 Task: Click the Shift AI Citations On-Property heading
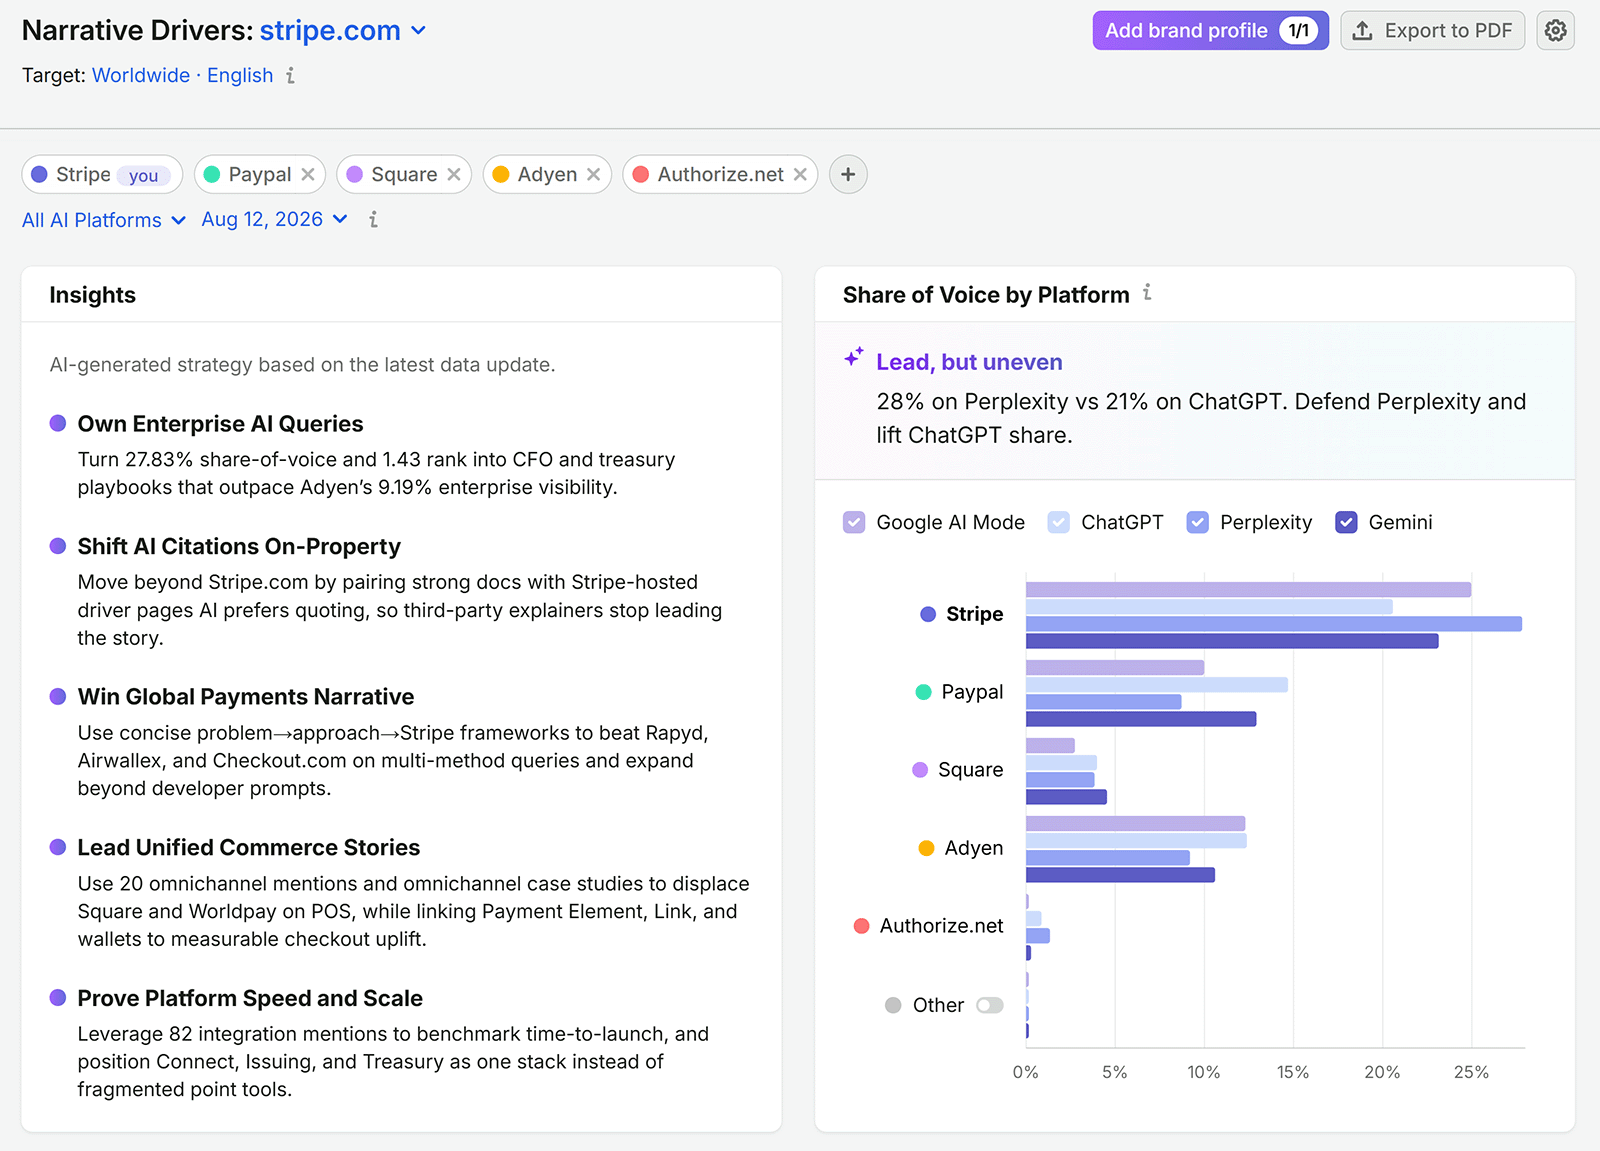(x=239, y=546)
